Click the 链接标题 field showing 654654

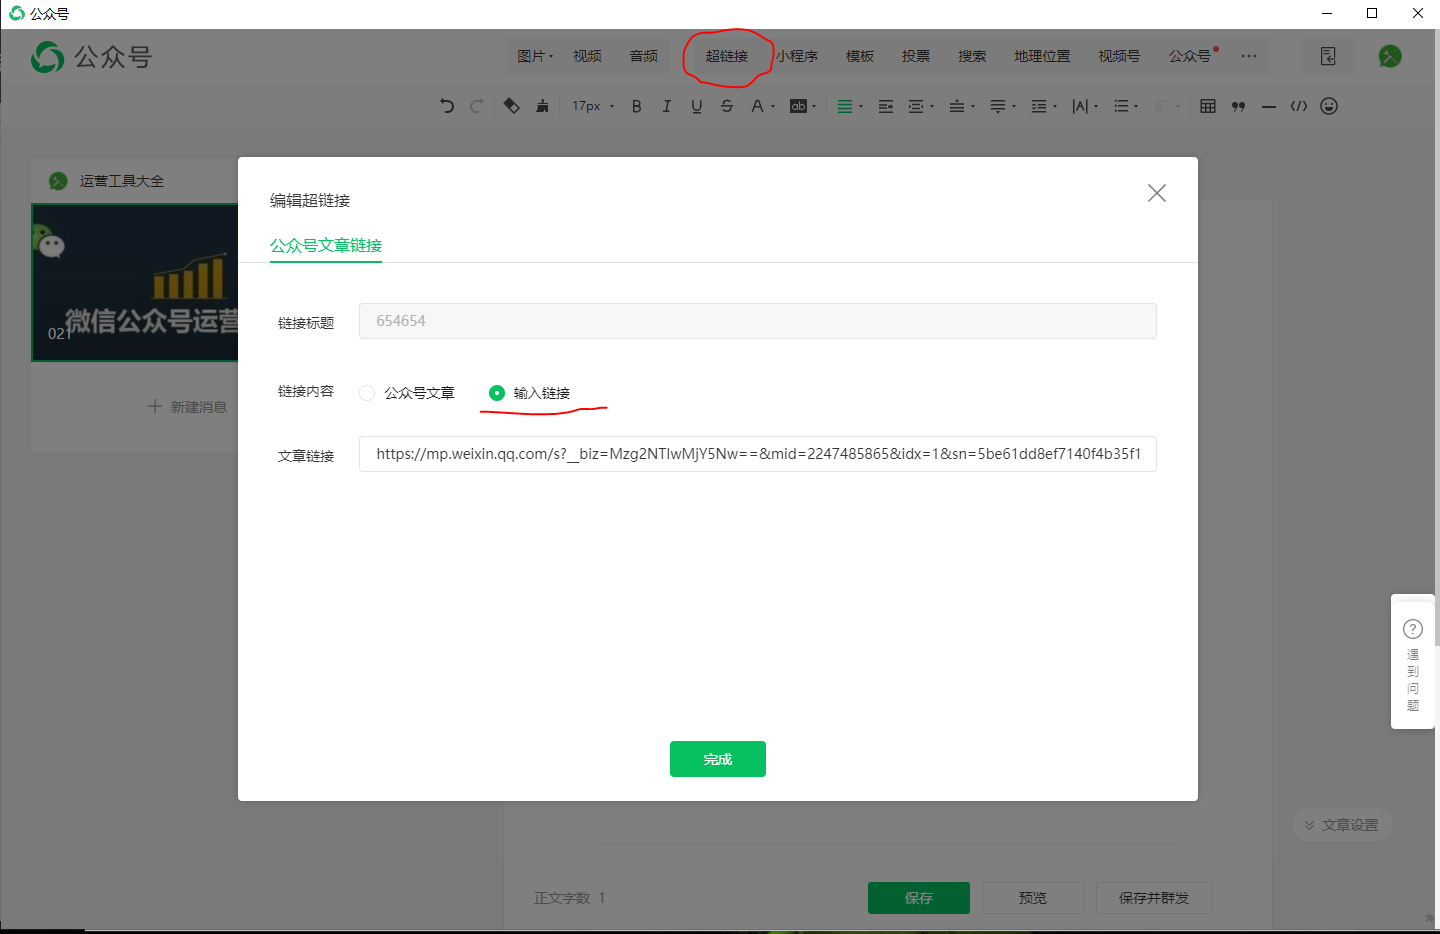(x=758, y=321)
